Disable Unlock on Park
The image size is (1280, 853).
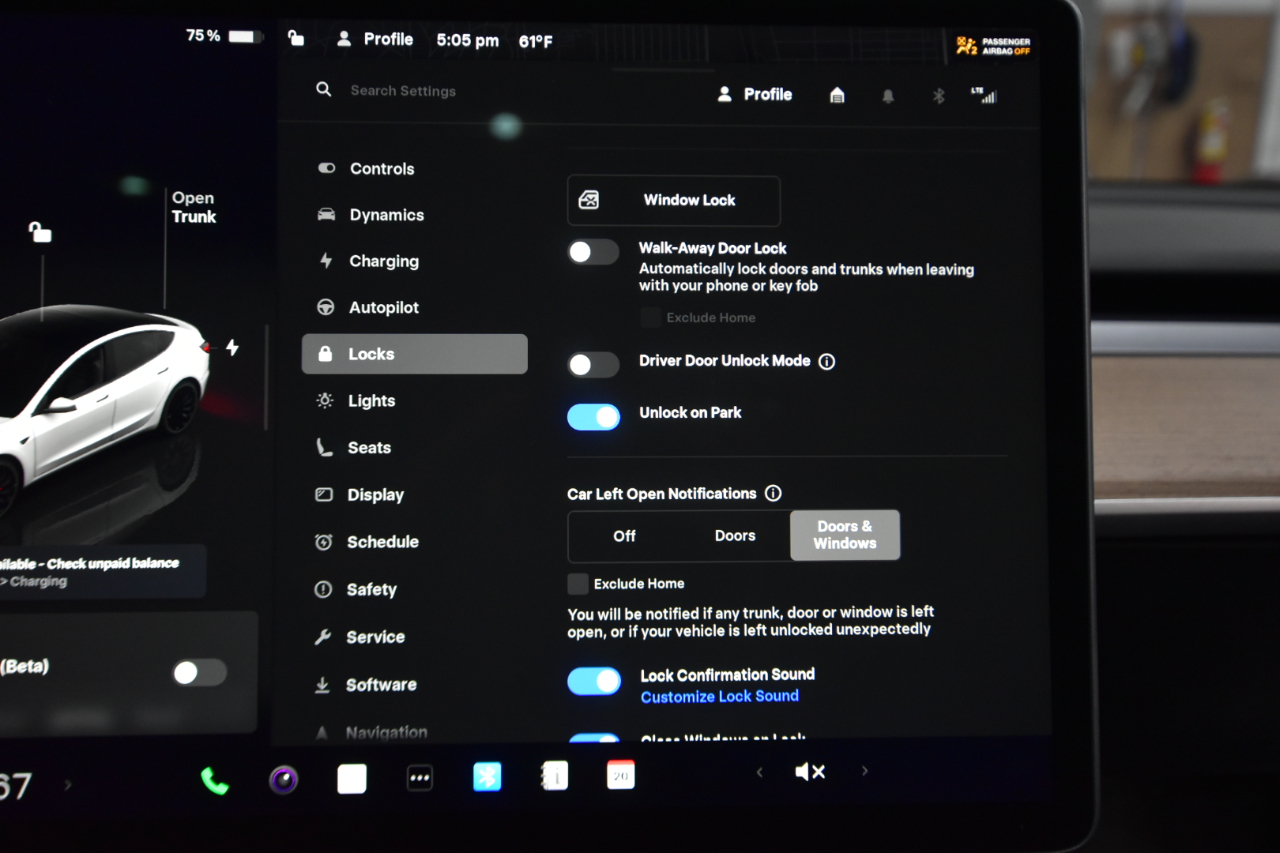click(x=593, y=417)
